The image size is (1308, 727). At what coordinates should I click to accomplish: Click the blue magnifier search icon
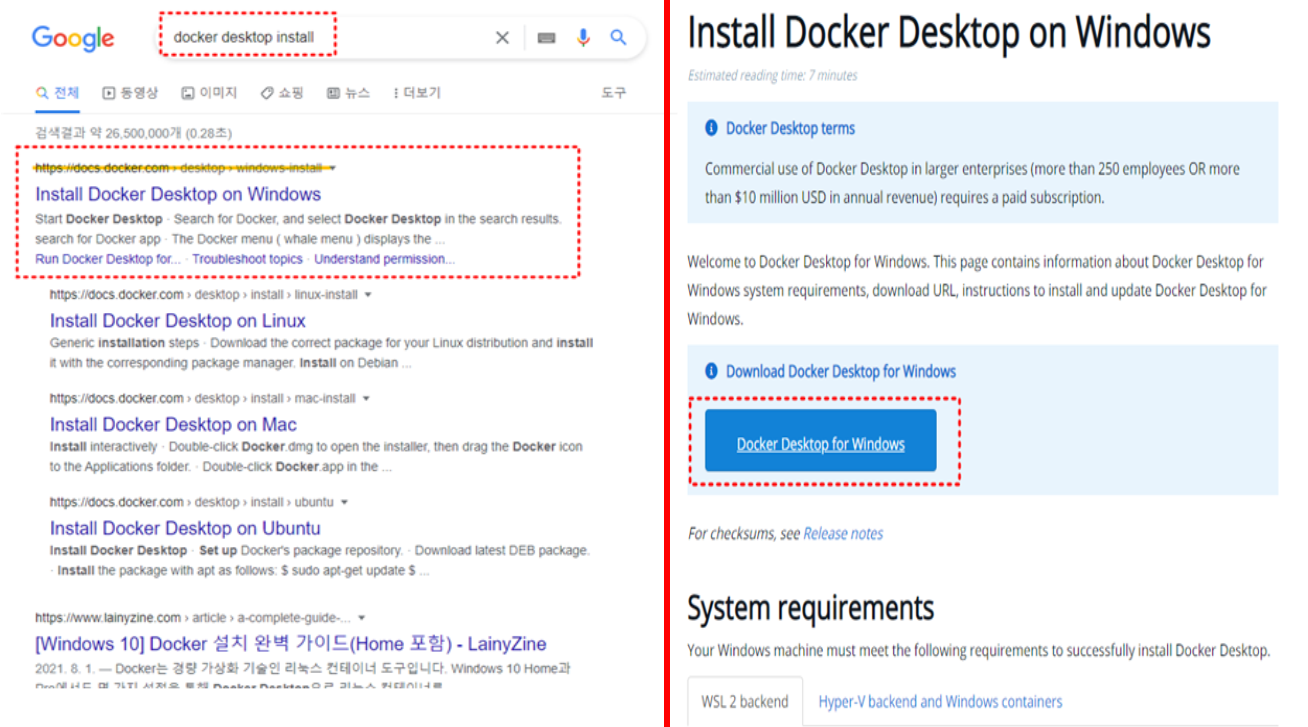619,37
